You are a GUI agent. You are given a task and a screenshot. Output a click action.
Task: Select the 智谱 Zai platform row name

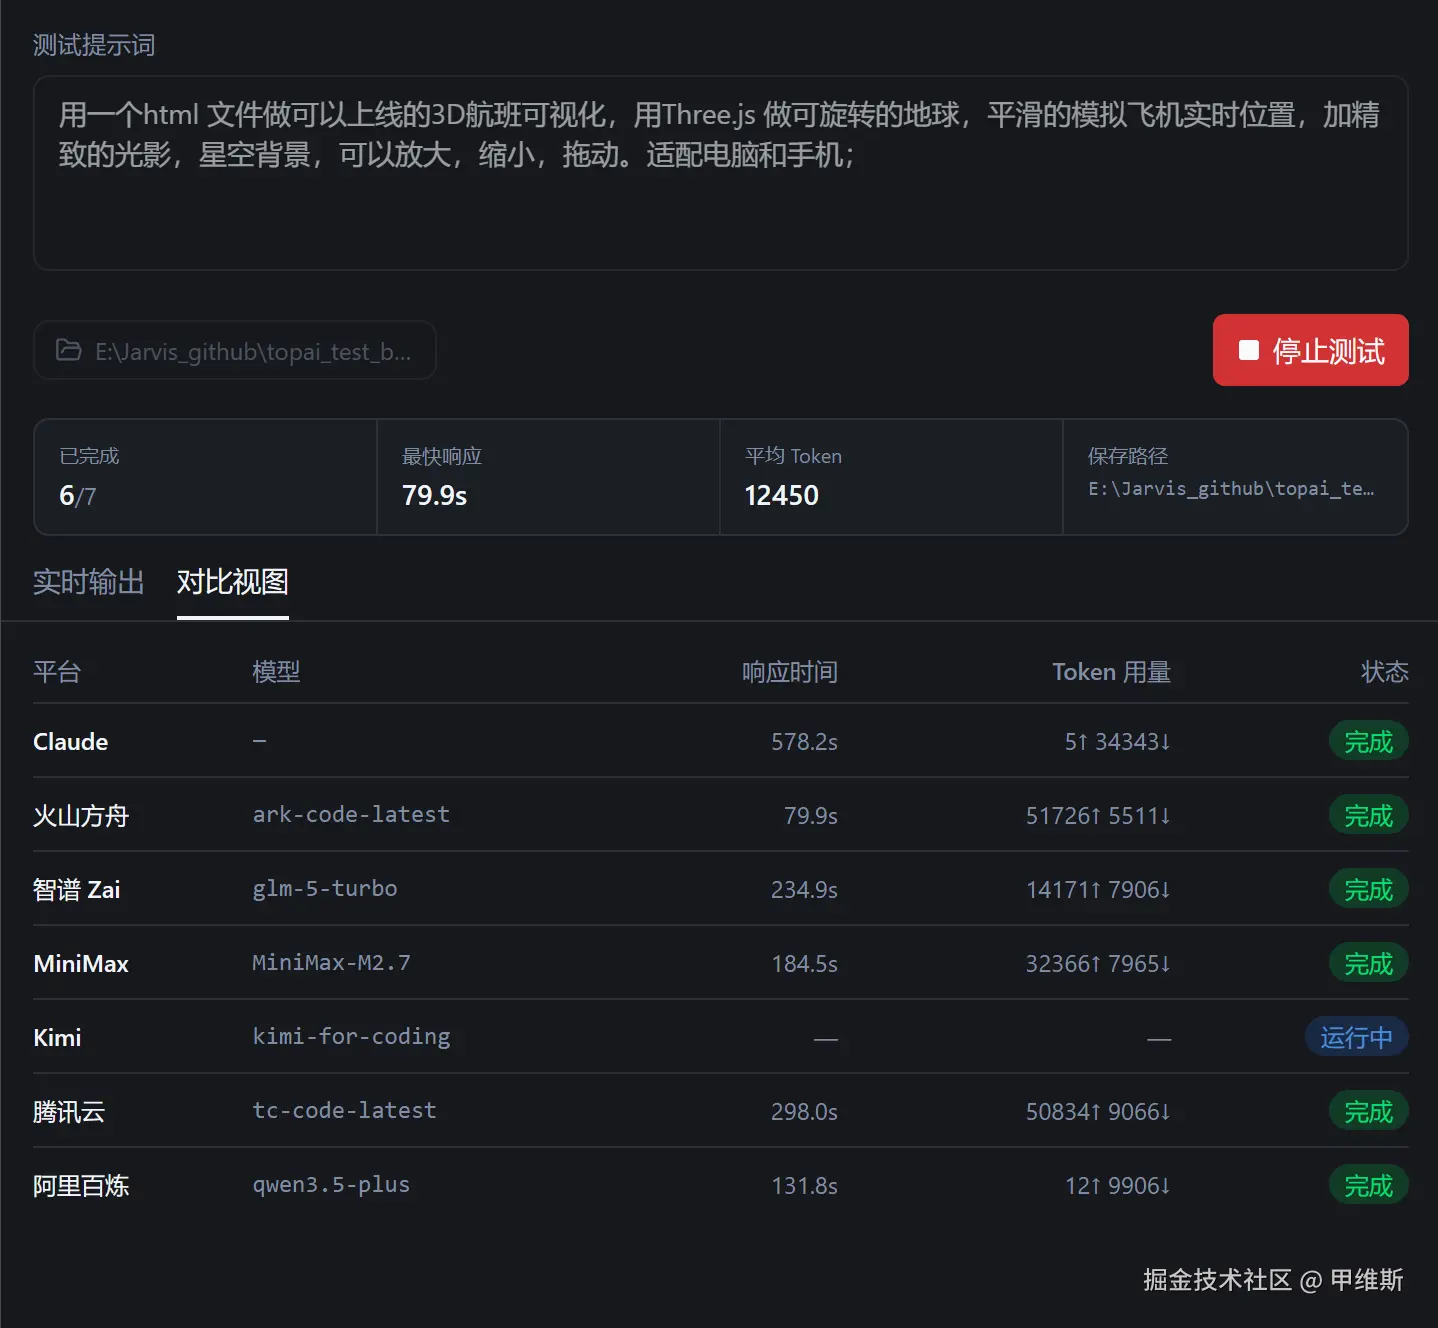click(x=77, y=890)
